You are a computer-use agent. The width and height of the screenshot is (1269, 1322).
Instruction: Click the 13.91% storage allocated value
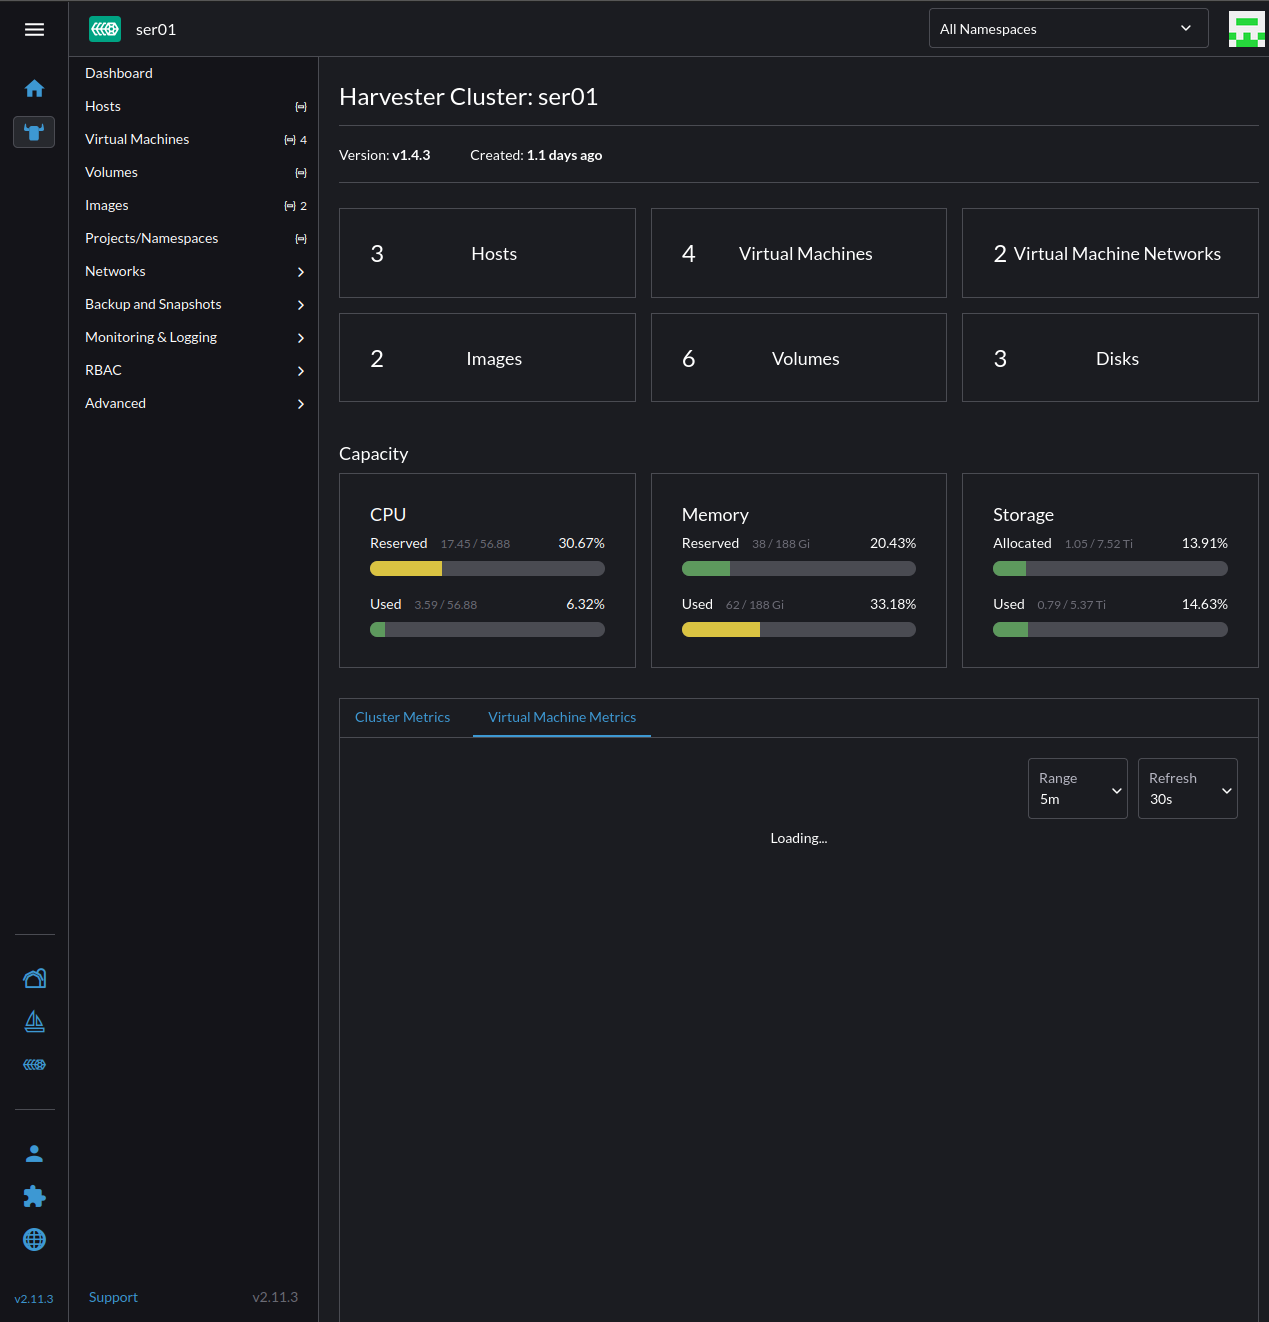coord(1205,543)
